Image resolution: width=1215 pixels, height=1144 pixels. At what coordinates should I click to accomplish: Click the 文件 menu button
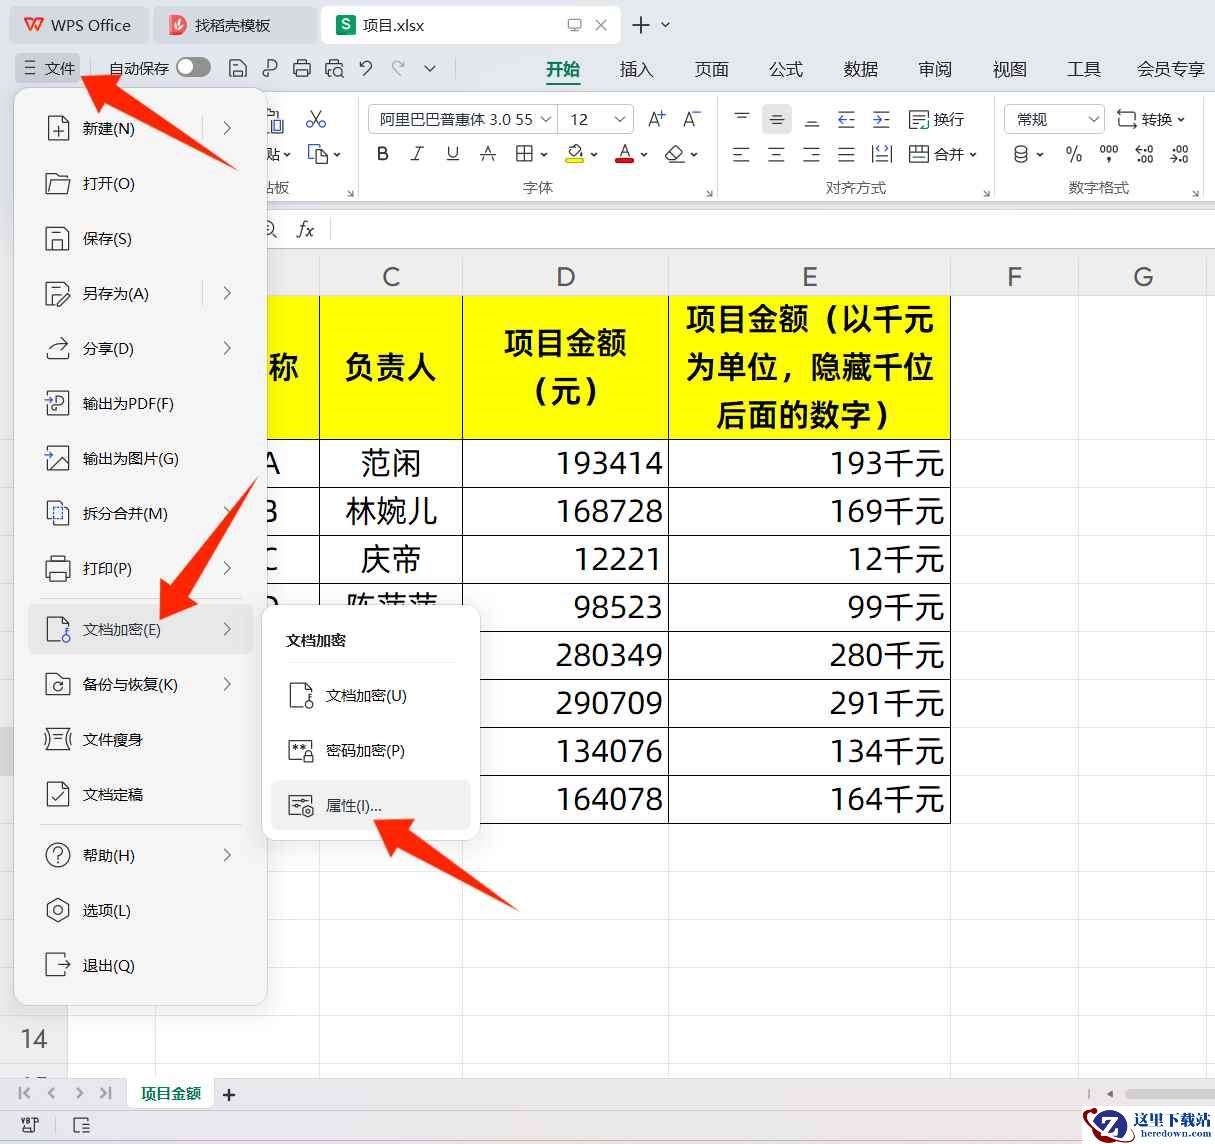(50, 68)
